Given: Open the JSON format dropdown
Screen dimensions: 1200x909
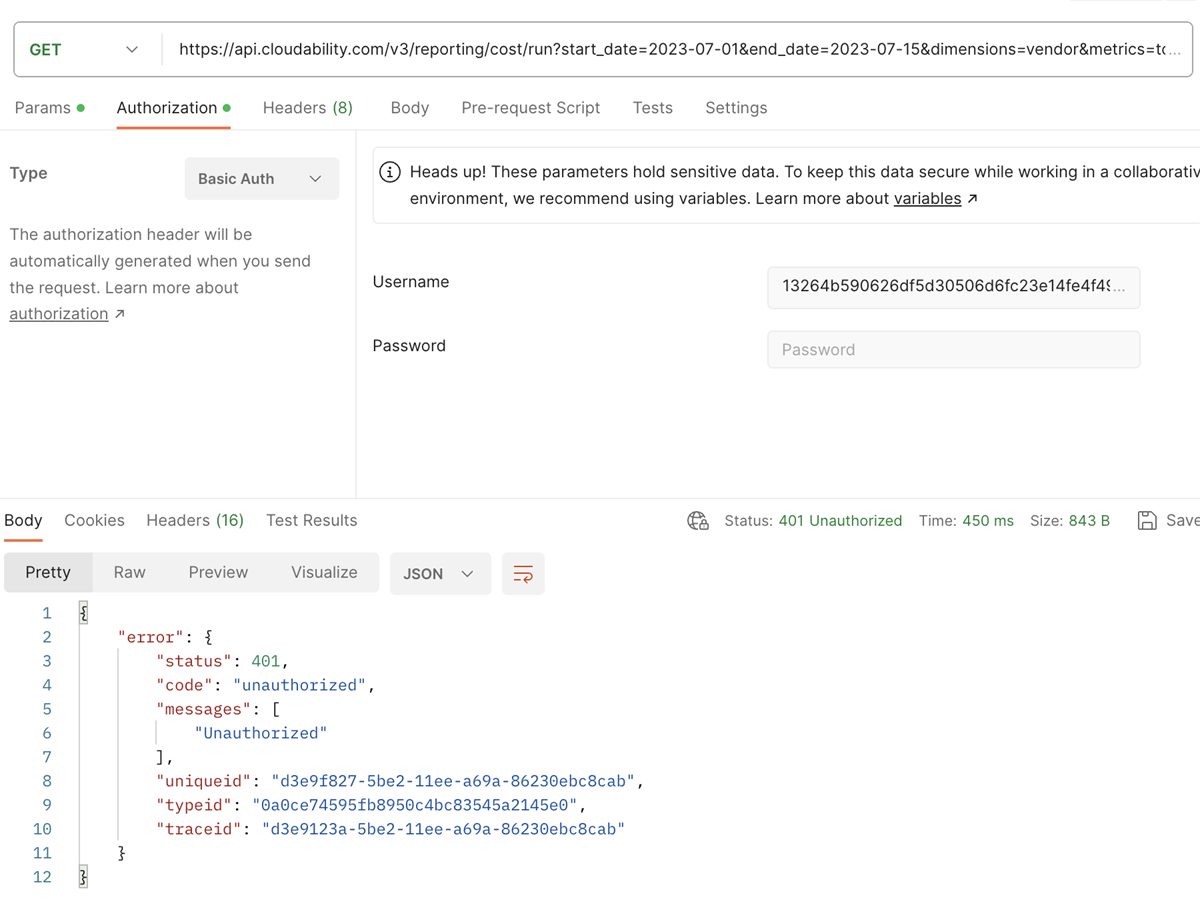Looking at the screenshot, I should pyautogui.click(x=439, y=574).
